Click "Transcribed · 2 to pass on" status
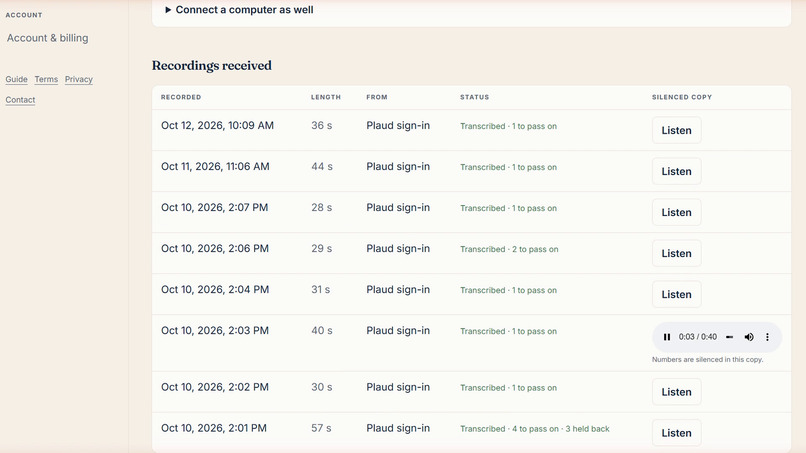Image resolution: width=806 pixels, height=453 pixels. pyautogui.click(x=509, y=249)
